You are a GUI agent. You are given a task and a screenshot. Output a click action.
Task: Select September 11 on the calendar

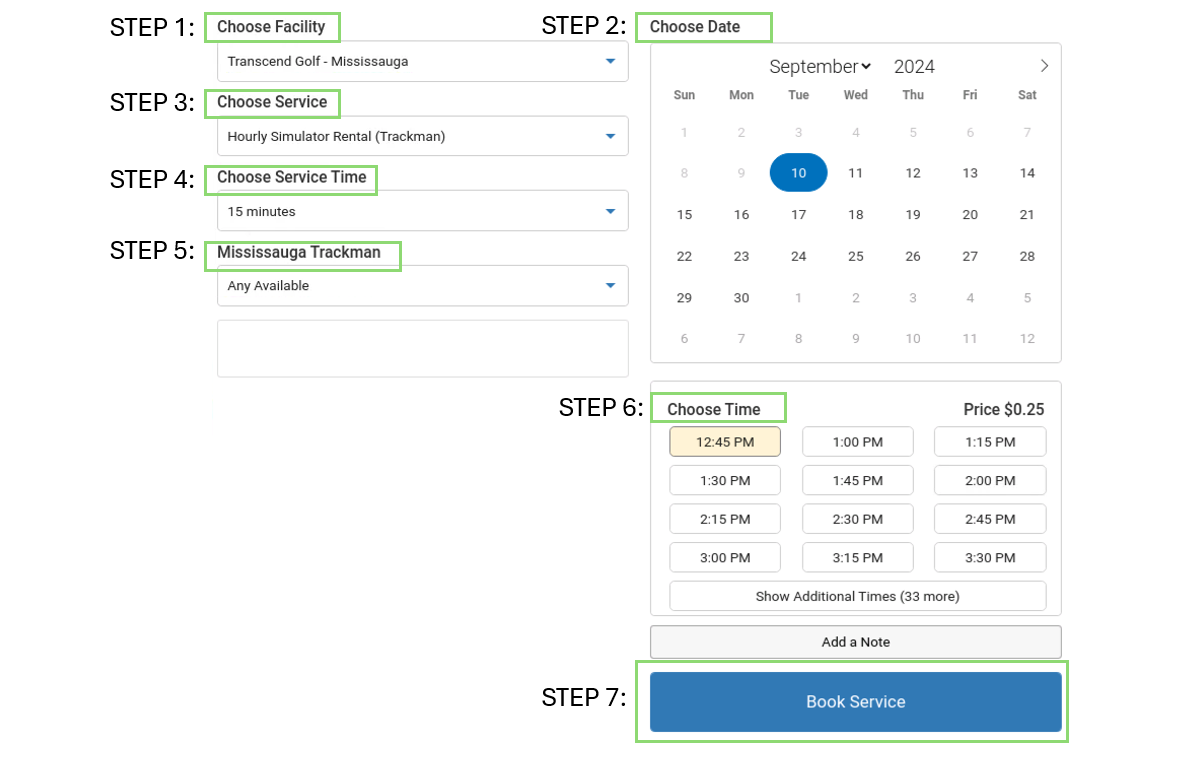(x=855, y=173)
